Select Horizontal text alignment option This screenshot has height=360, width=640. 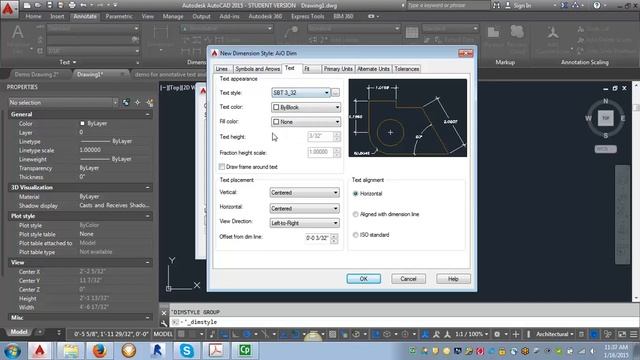tap(356, 193)
